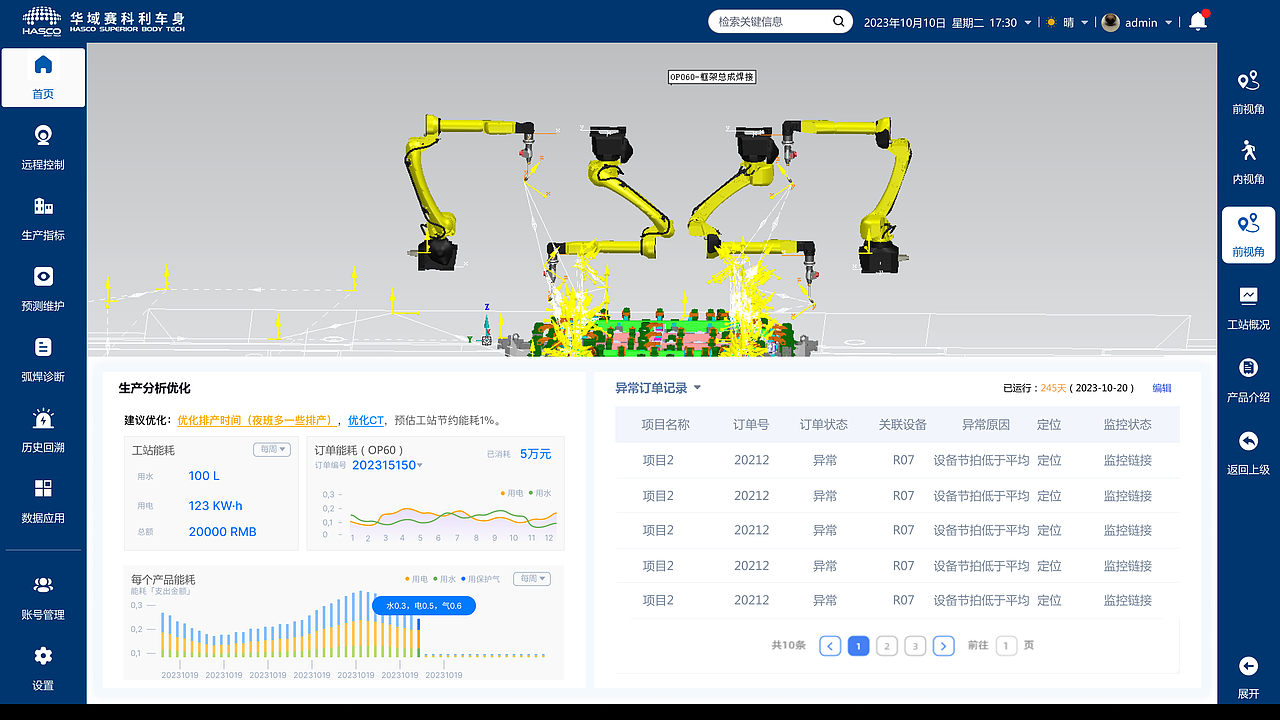
Task: Open 生产指标 production metrics
Action: [x=43, y=219]
